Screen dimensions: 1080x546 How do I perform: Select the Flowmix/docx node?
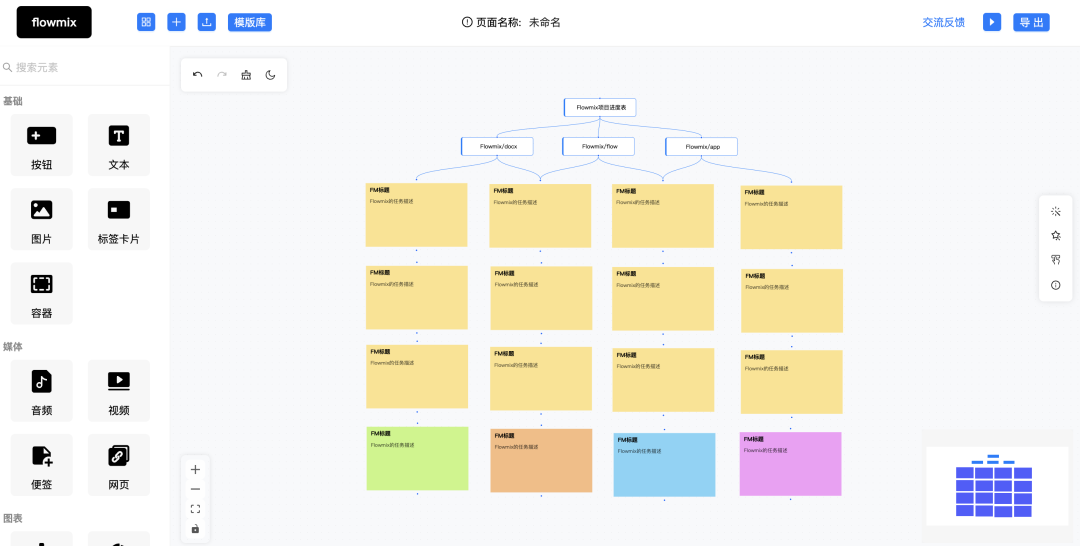coord(497,146)
